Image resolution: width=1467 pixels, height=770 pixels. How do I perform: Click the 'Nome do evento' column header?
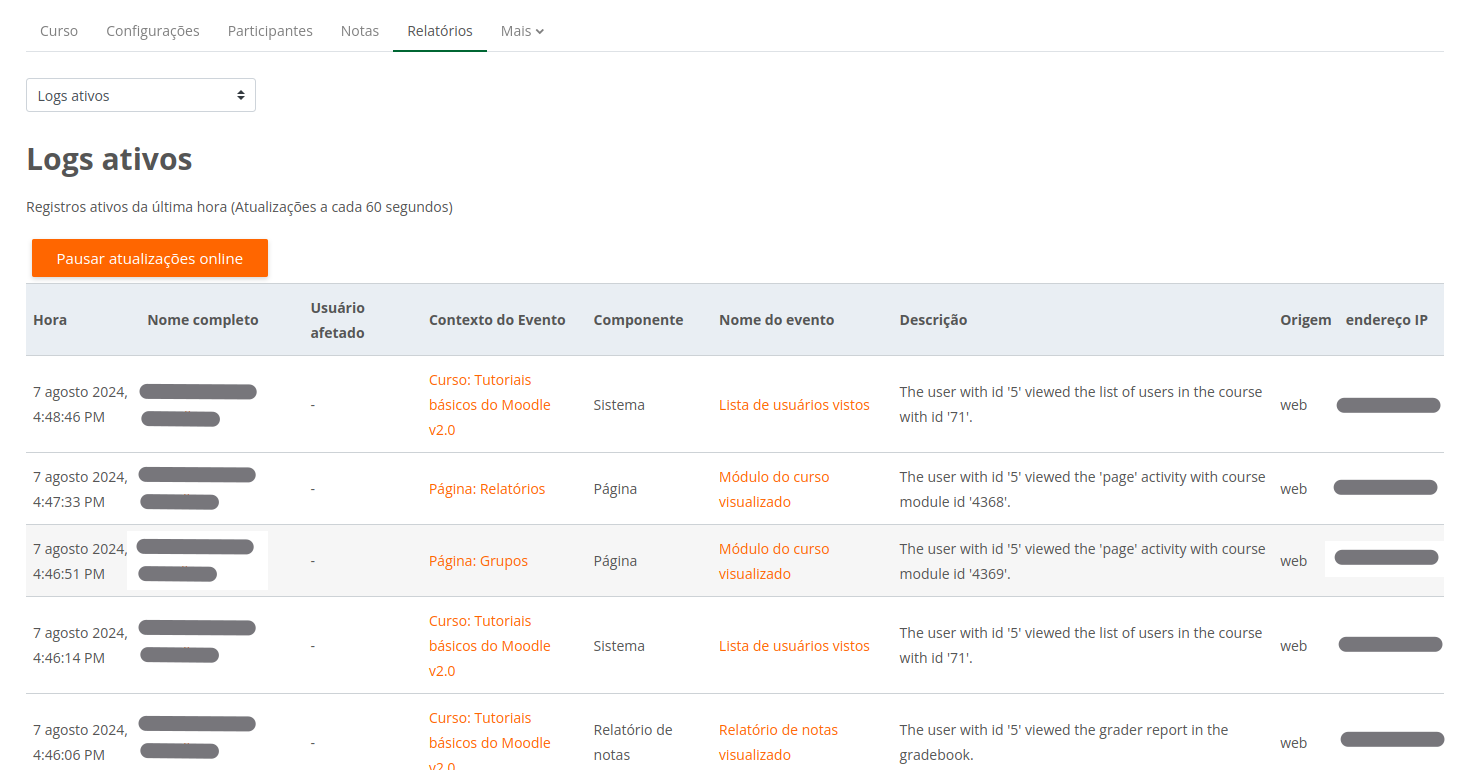point(776,319)
